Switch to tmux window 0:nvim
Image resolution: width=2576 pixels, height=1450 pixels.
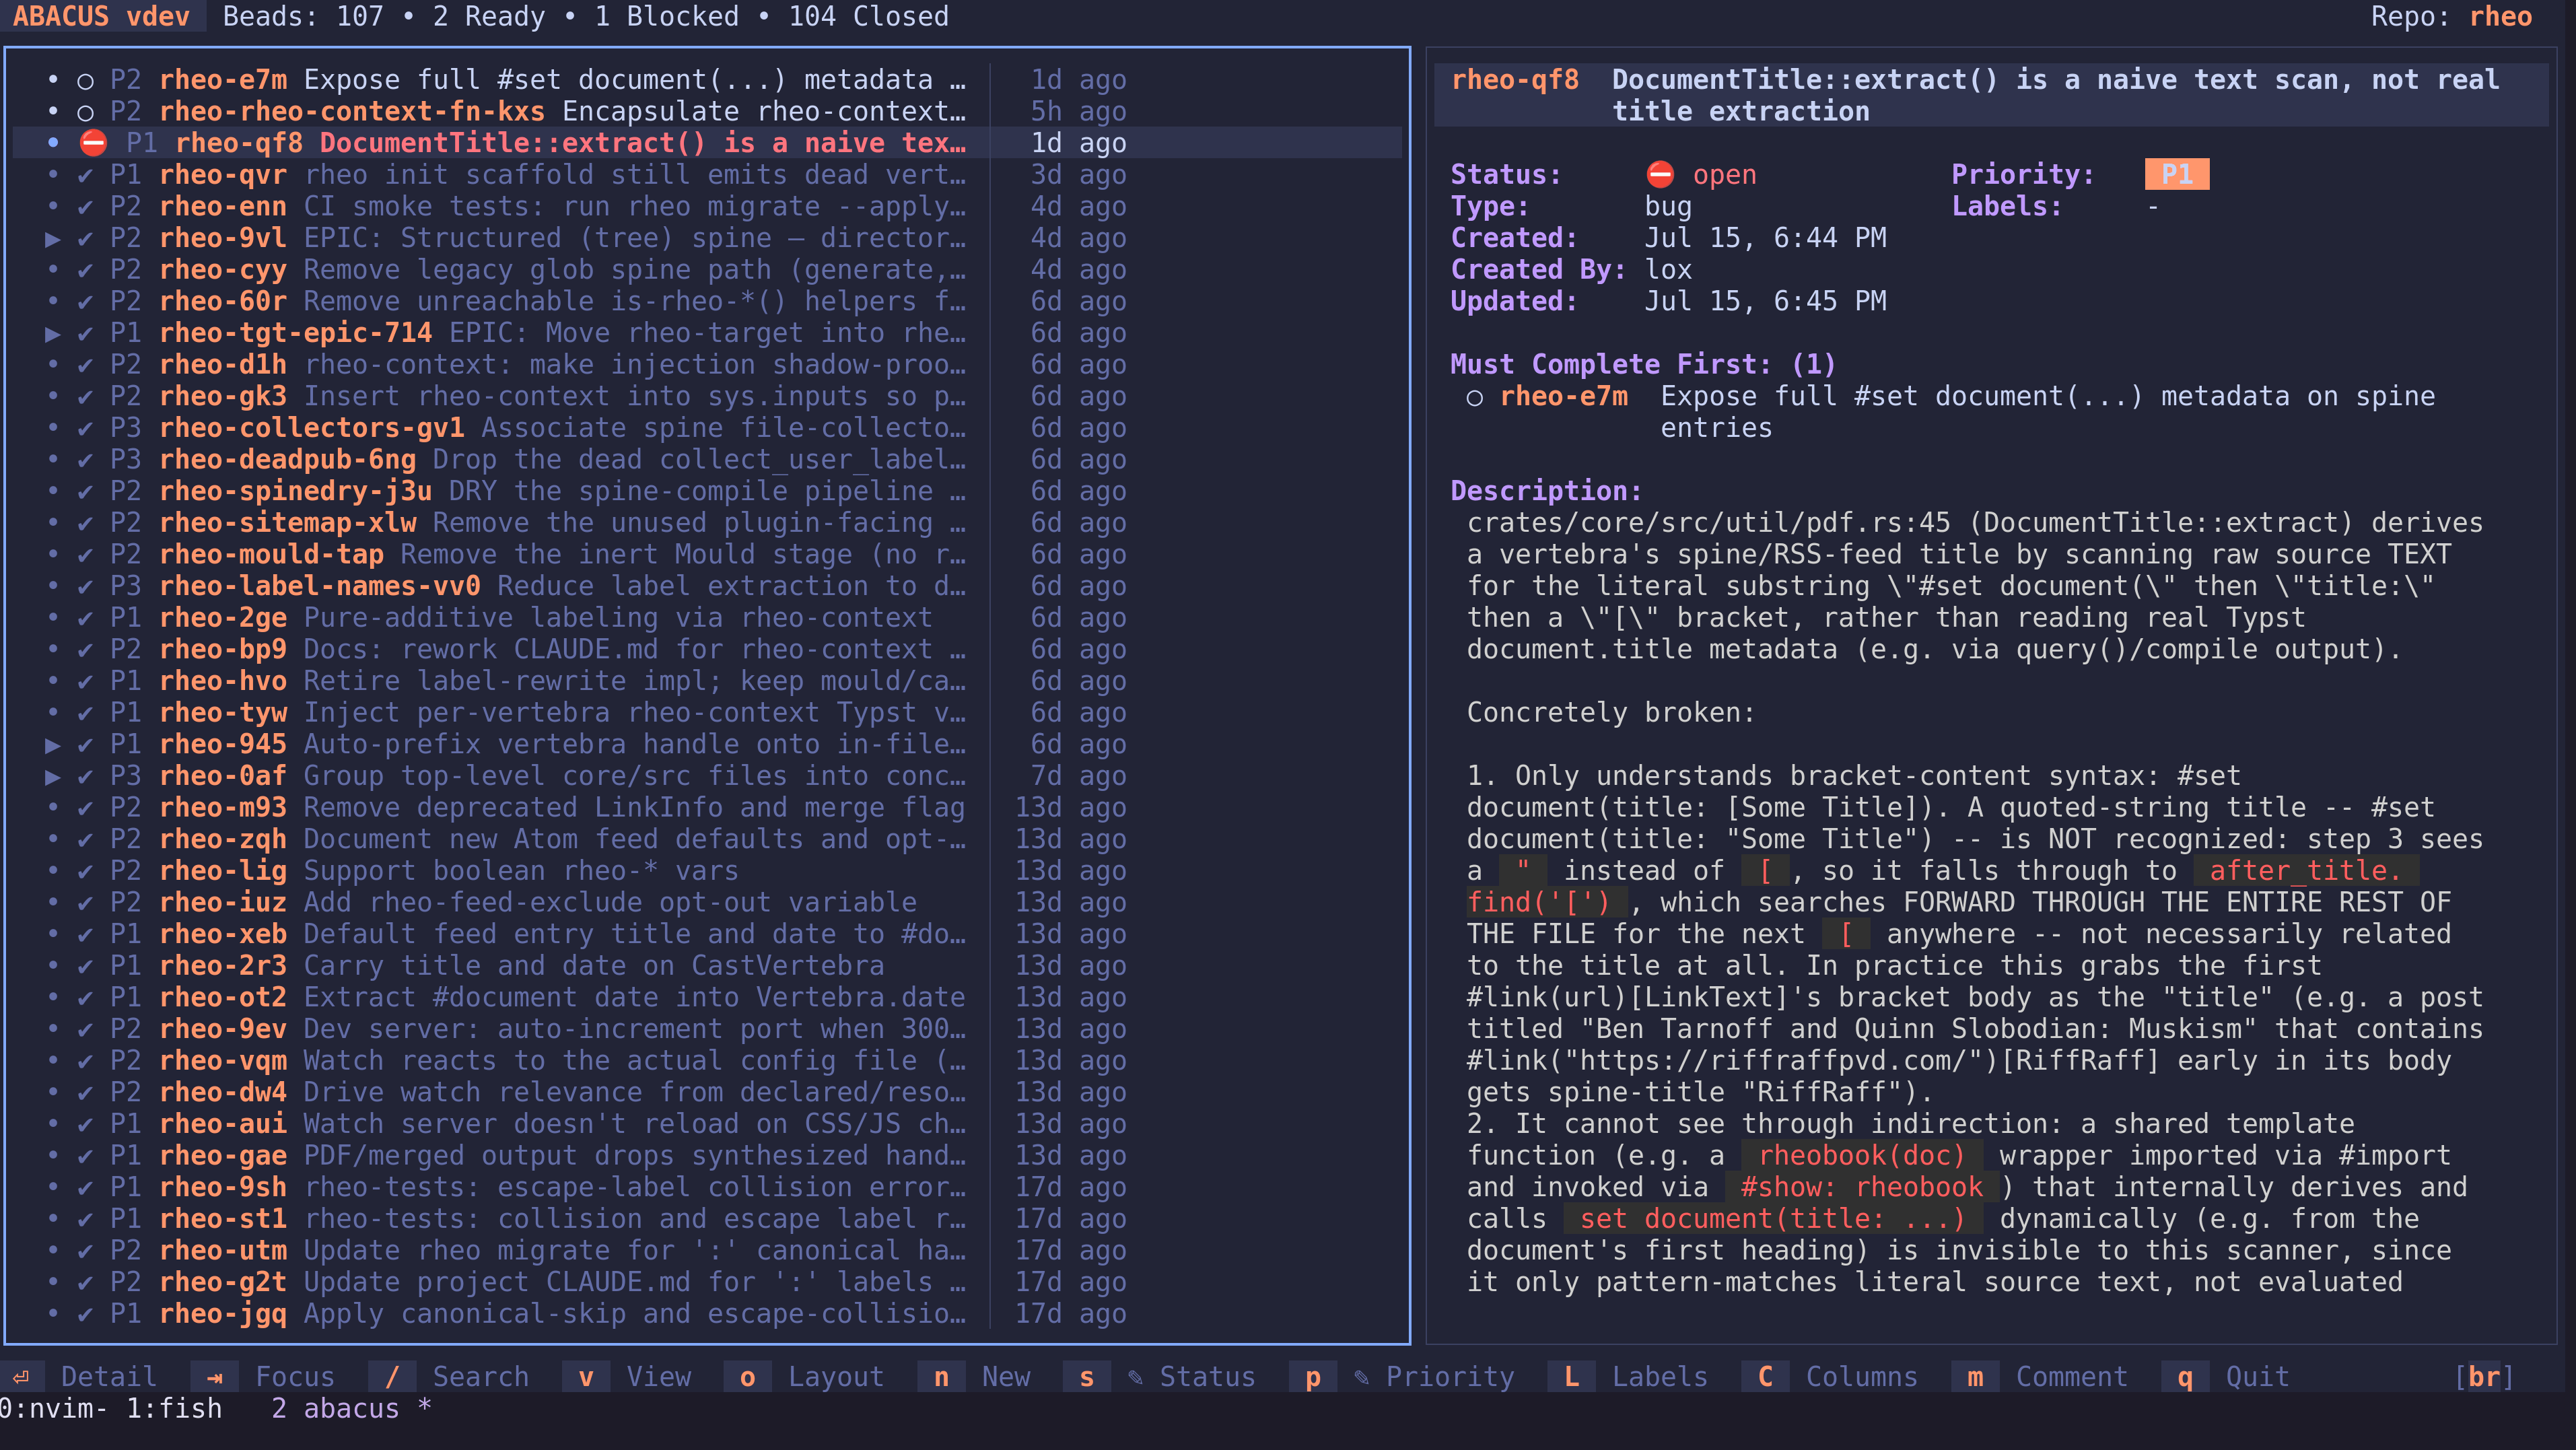tap(53, 1409)
